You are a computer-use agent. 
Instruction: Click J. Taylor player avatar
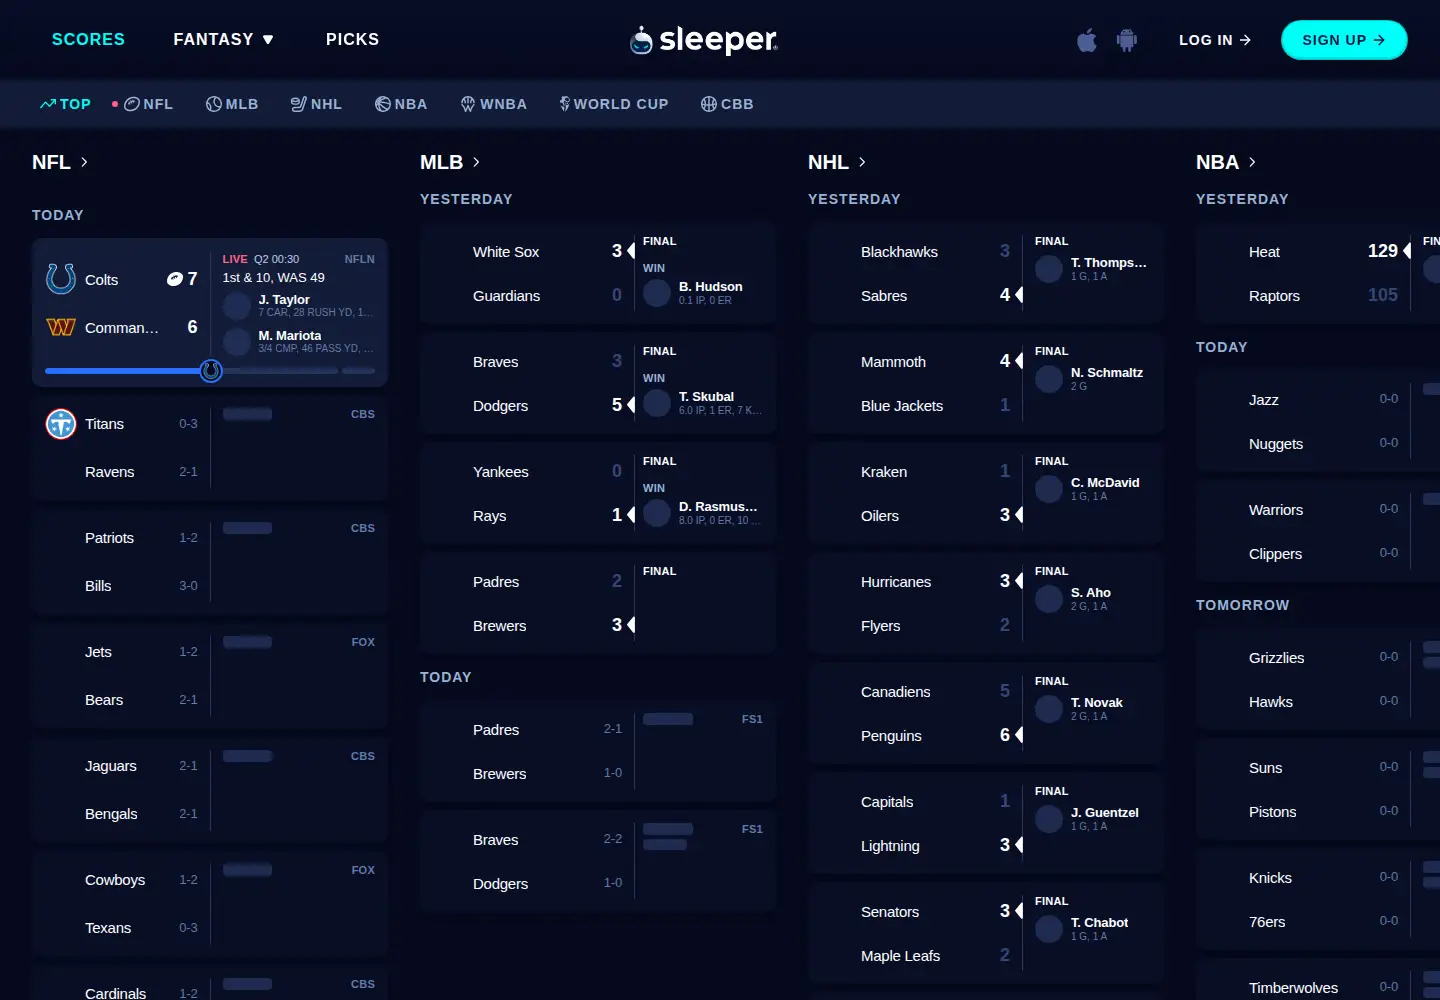click(237, 306)
